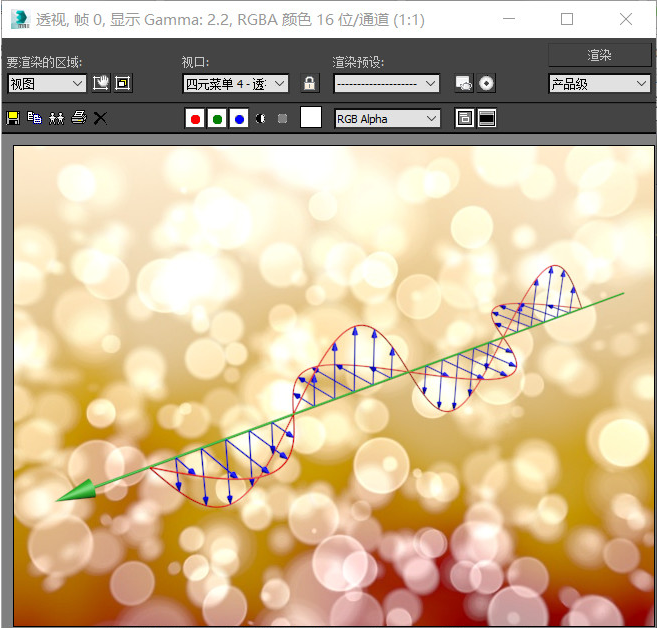Toggle the red channel button
Screen dimensions: 658x628
pyautogui.click(x=195, y=119)
